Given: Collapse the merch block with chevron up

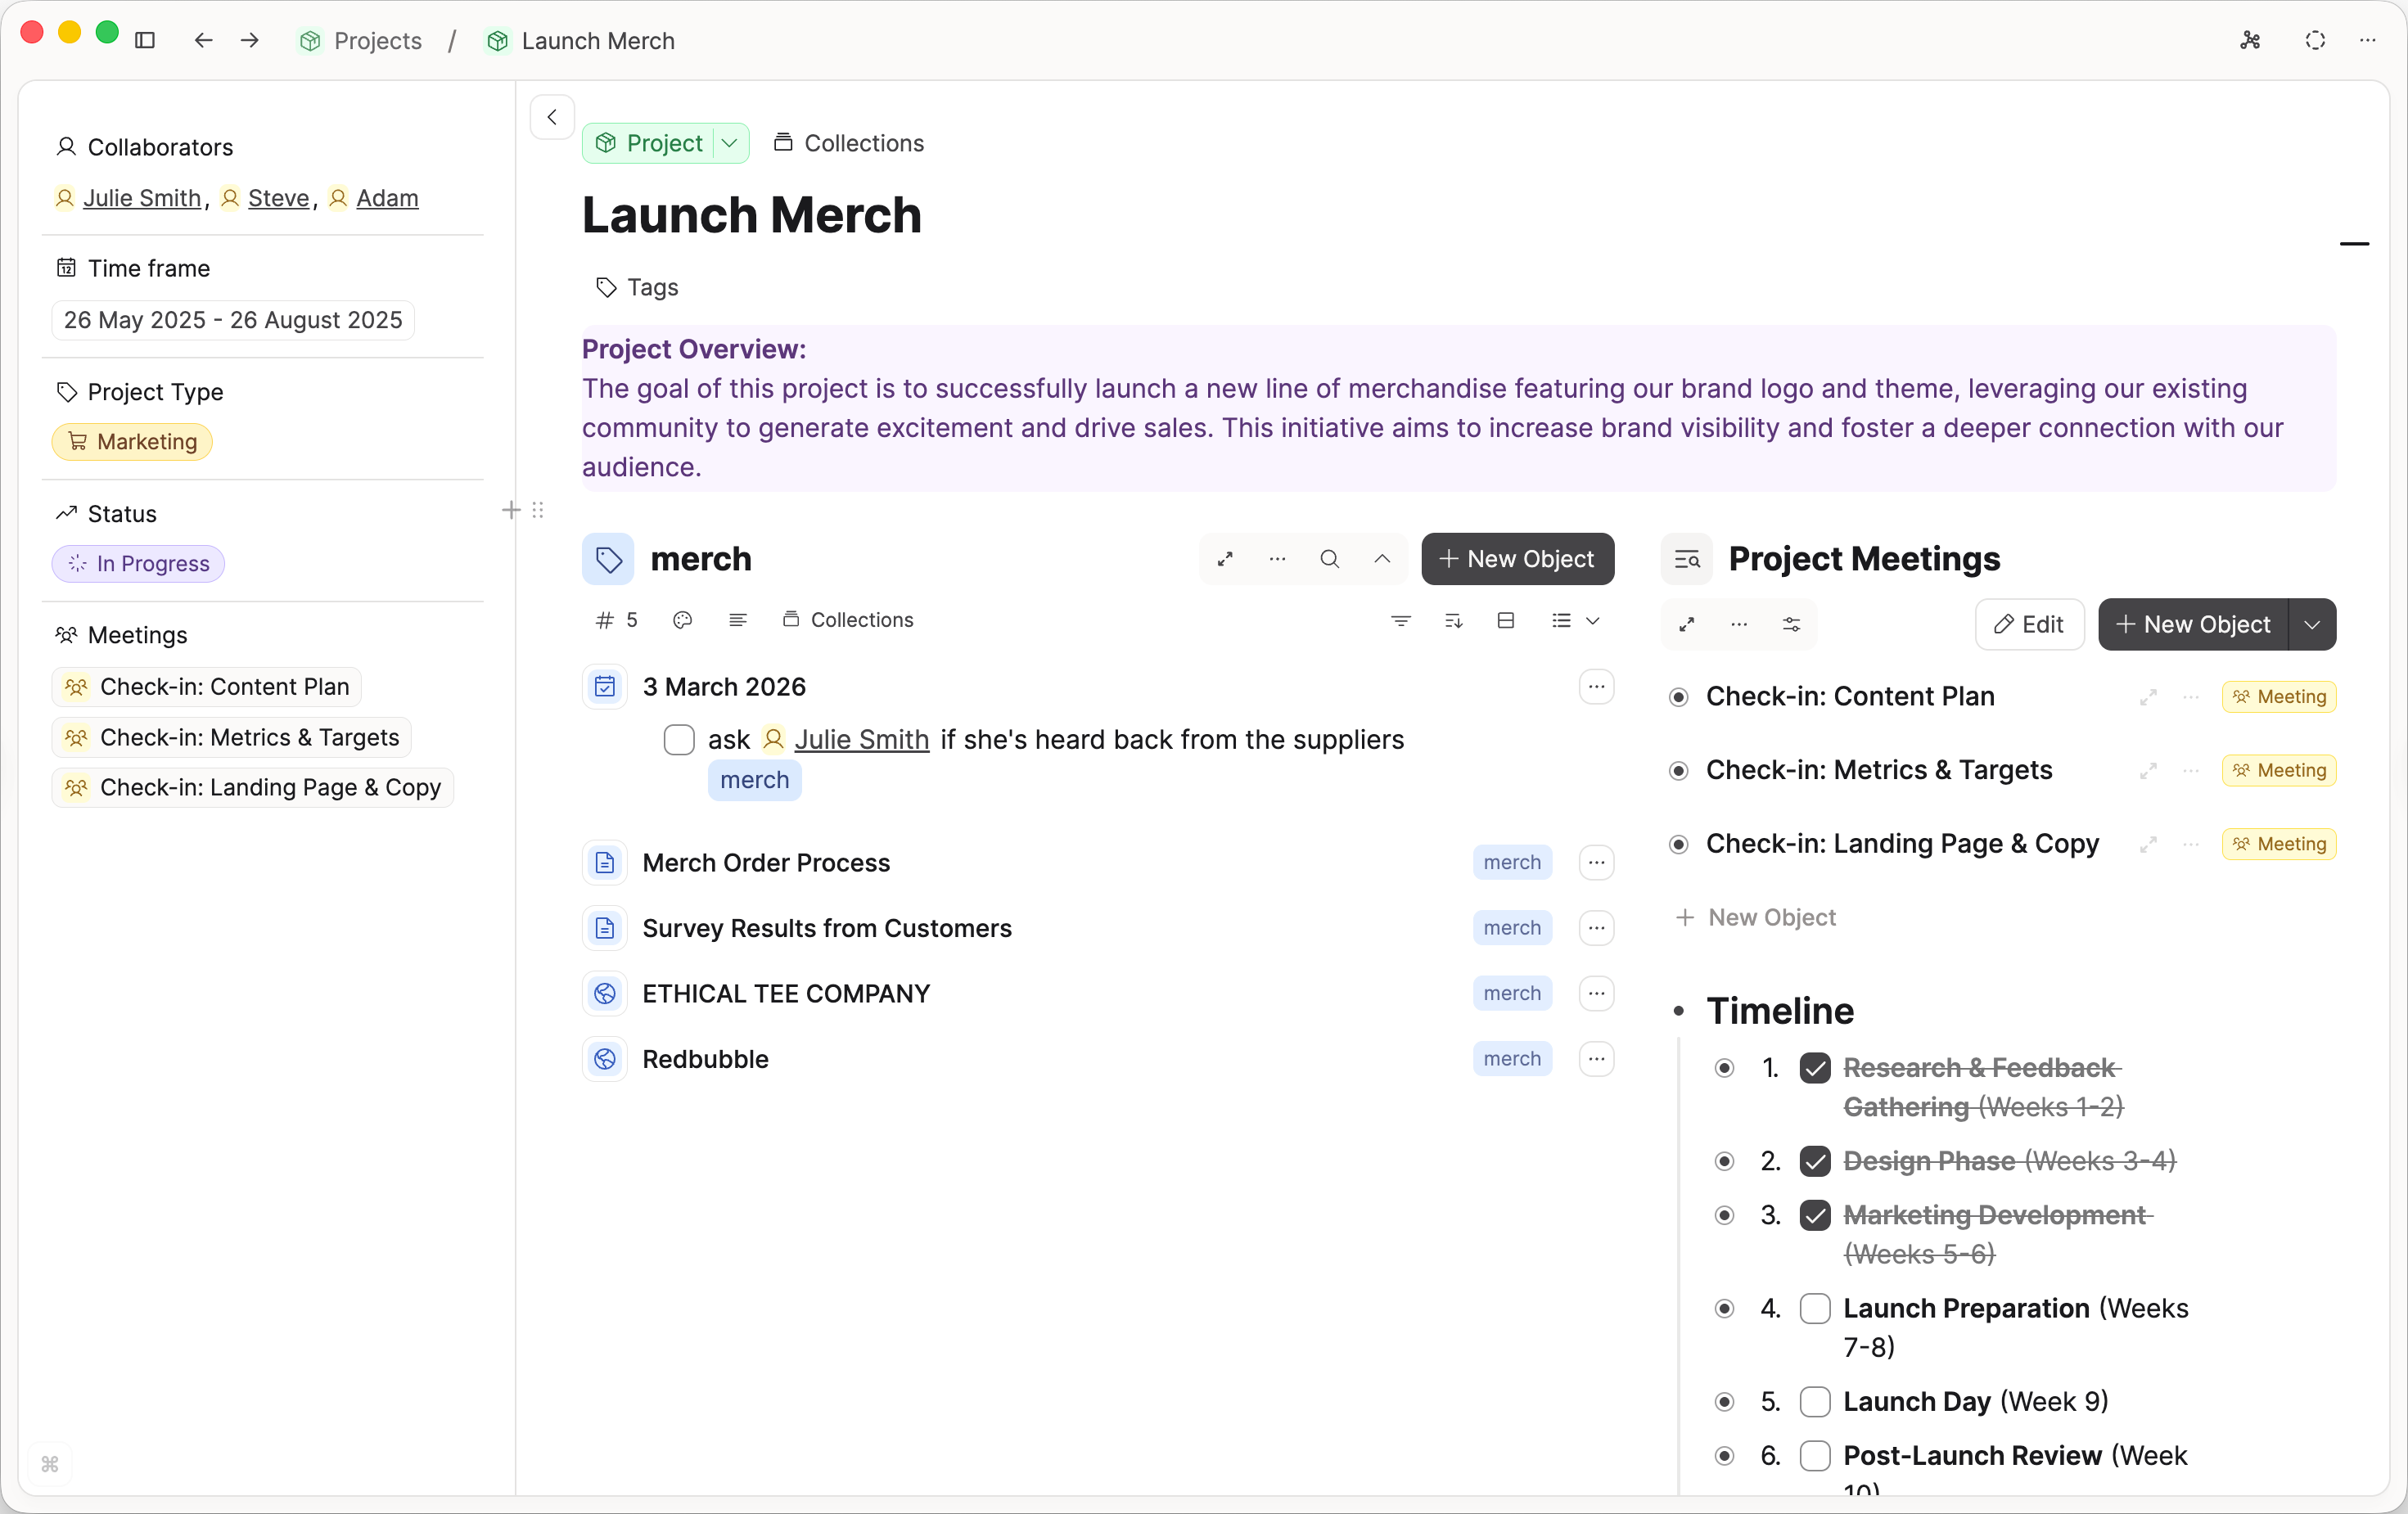Looking at the screenshot, I should click(1382, 559).
